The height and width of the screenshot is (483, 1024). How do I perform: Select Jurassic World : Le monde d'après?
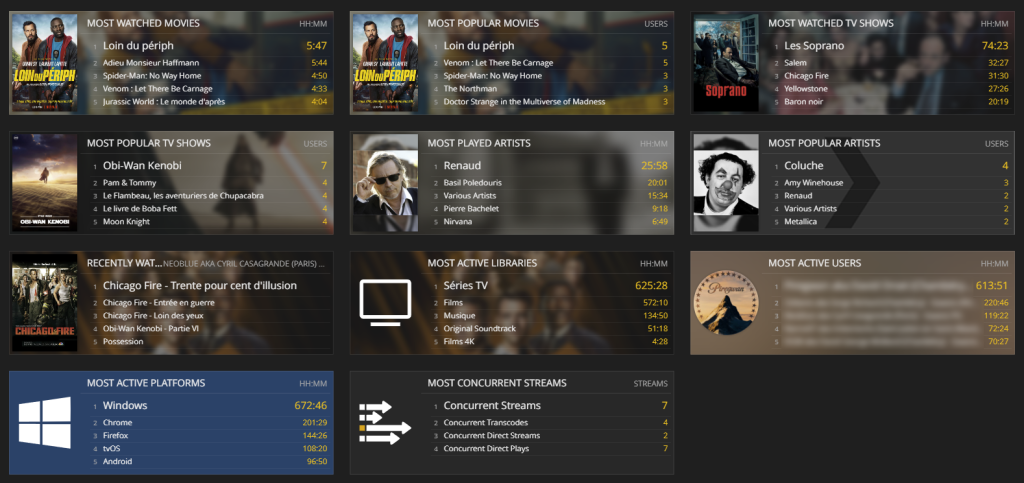pos(163,102)
